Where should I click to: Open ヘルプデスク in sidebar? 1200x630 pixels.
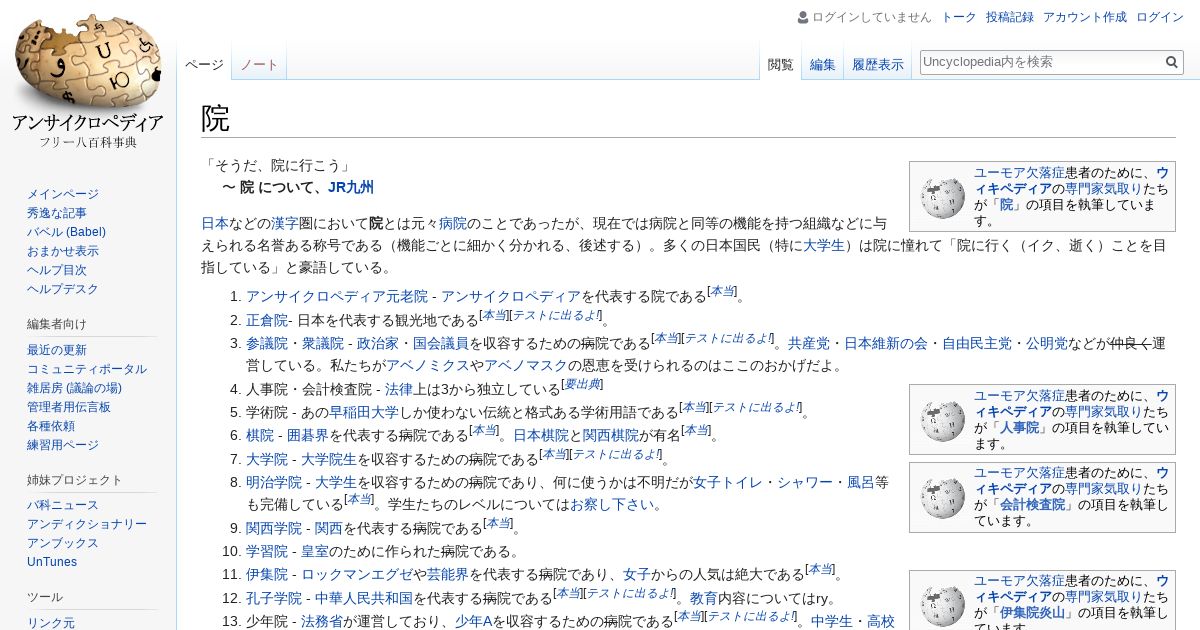(x=63, y=289)
